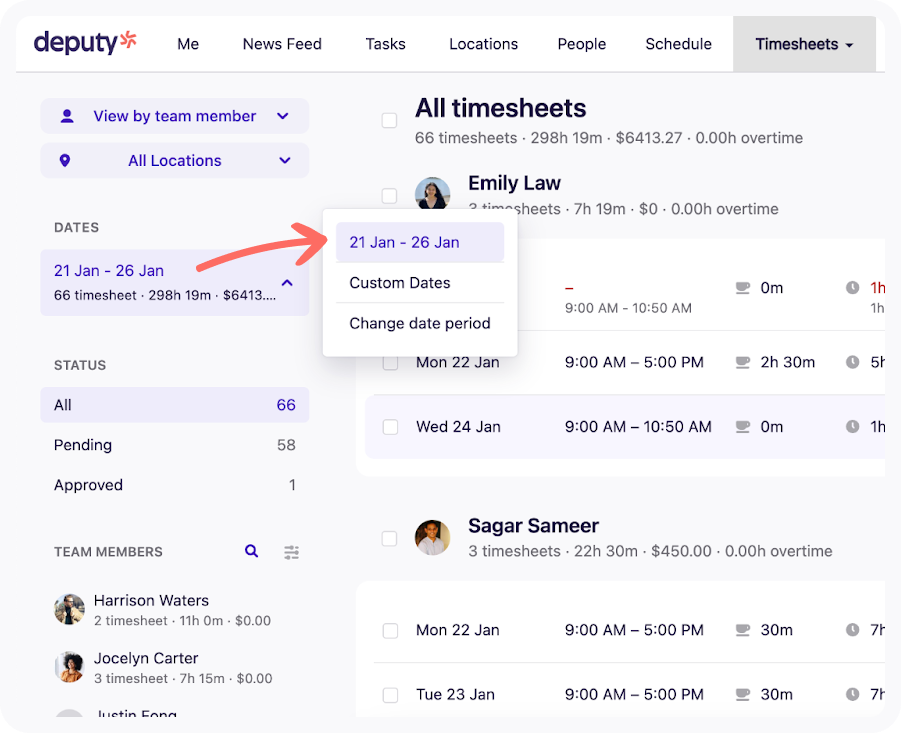Expand the Timesheets navigation dropdown
Screen dimensions: 901x733
click(x=849, y=44)
